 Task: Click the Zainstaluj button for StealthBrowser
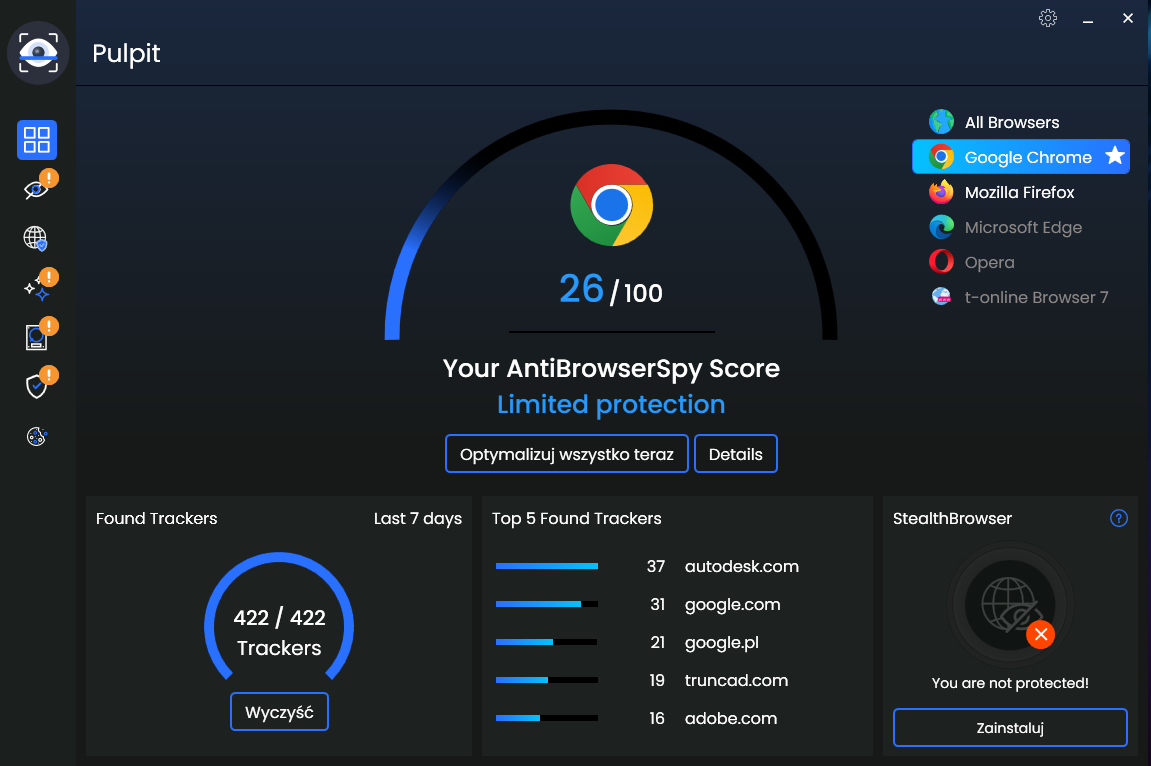1010,728
